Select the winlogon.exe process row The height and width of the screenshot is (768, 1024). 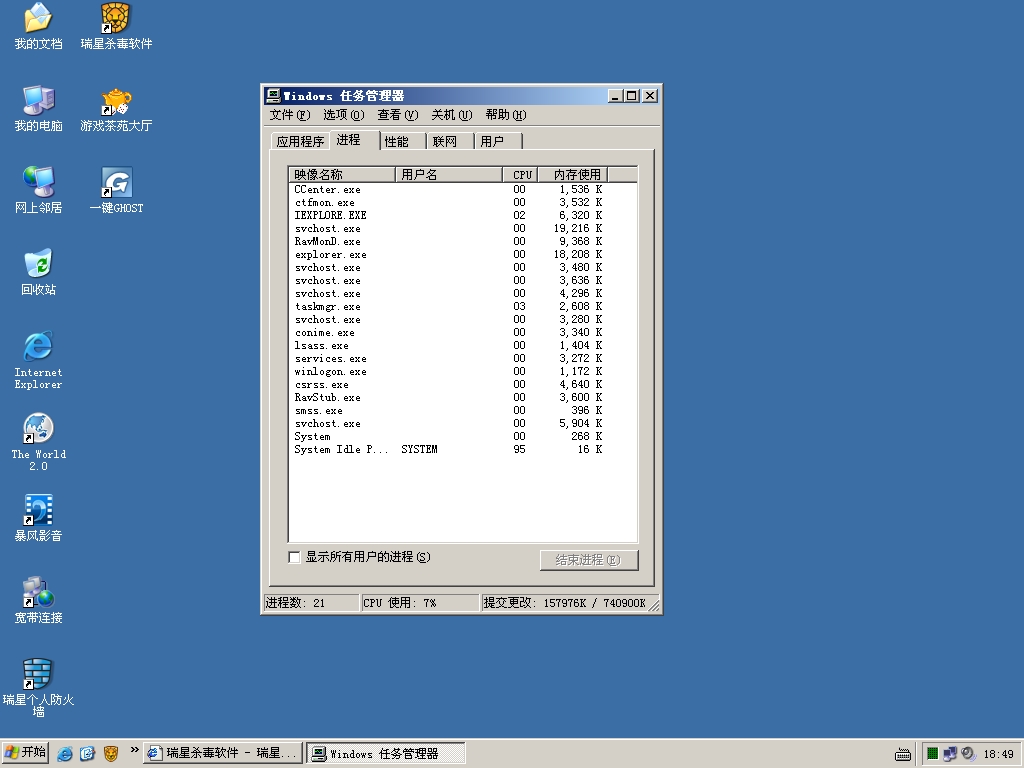(x=463, y=372)
